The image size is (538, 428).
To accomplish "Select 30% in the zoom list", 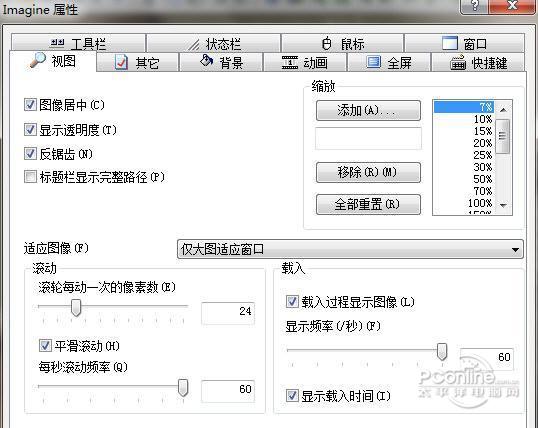I will click(x=464, y=167).
